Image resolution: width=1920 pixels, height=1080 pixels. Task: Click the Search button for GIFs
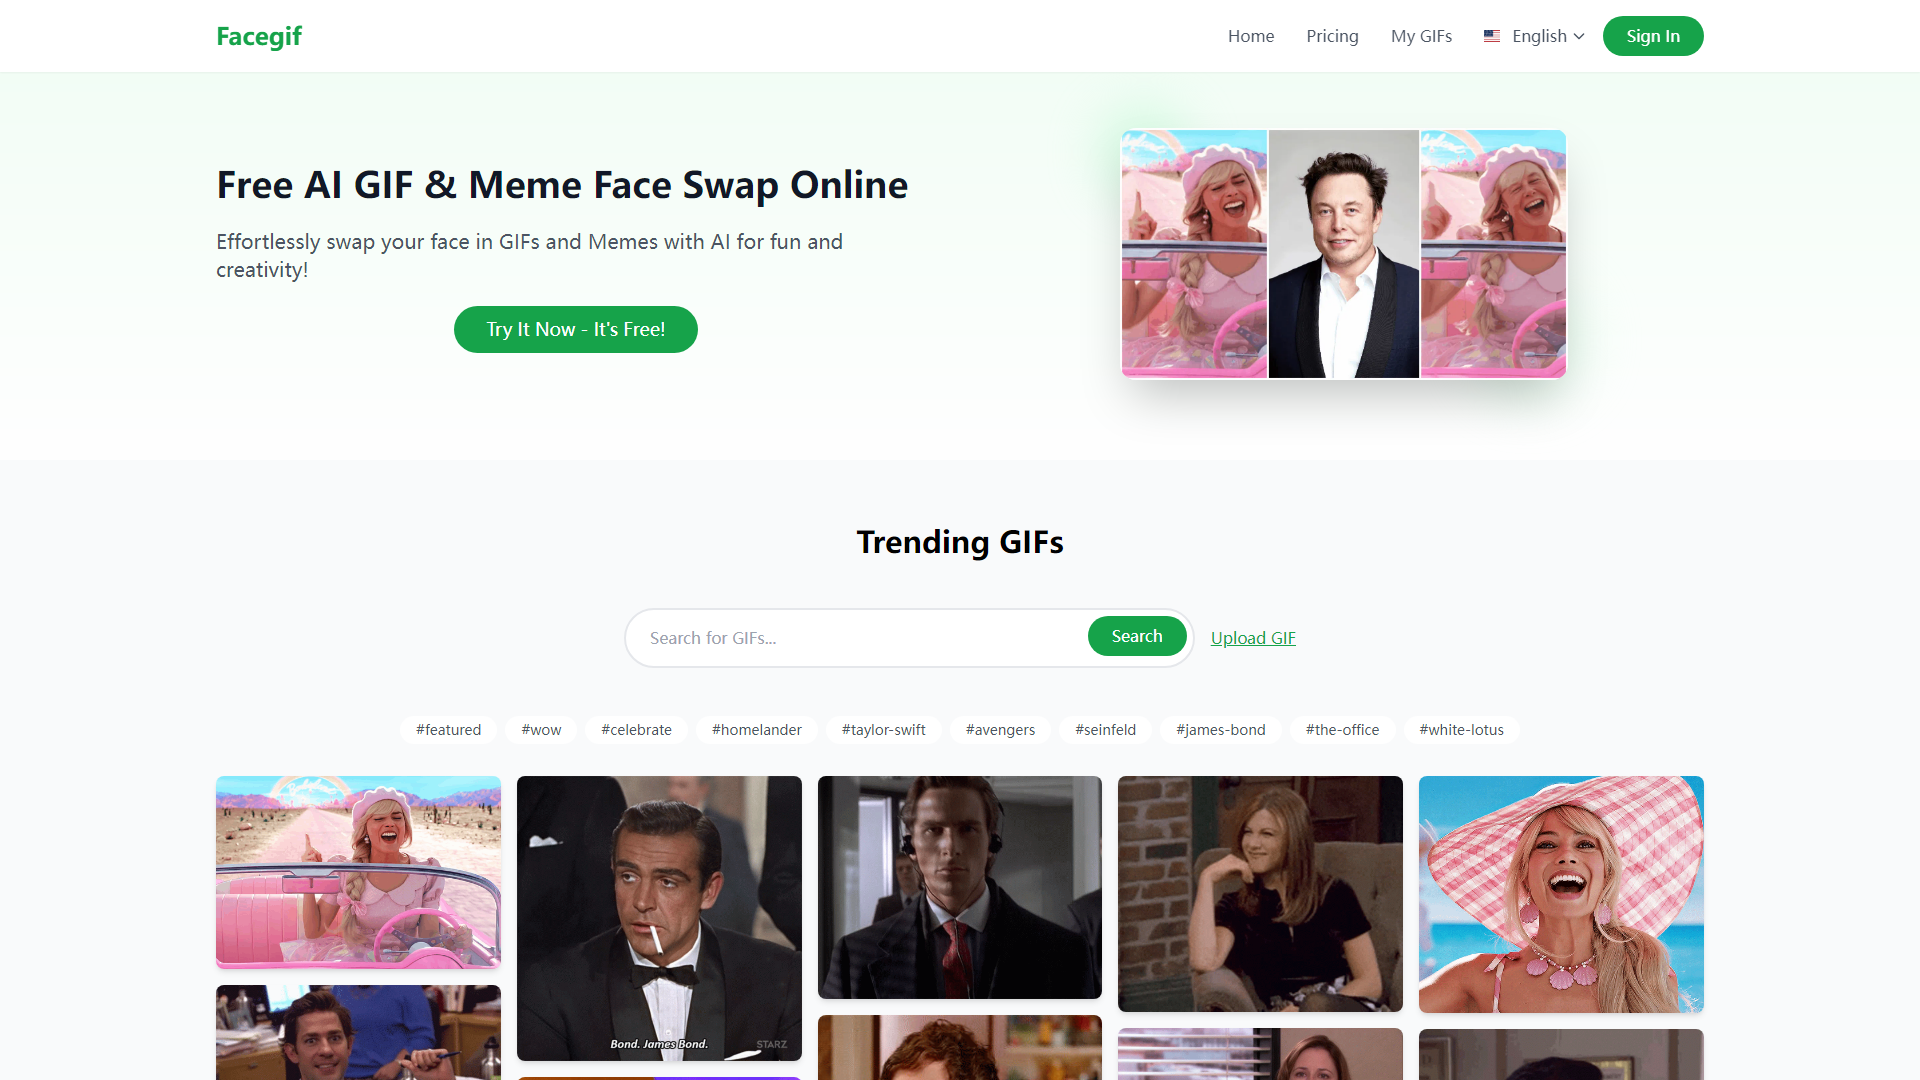click(x=1135, y=636)
